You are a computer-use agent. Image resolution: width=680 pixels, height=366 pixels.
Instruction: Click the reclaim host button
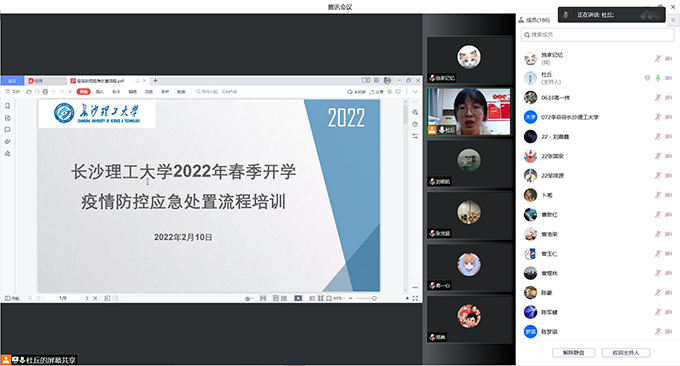point(626,353)
